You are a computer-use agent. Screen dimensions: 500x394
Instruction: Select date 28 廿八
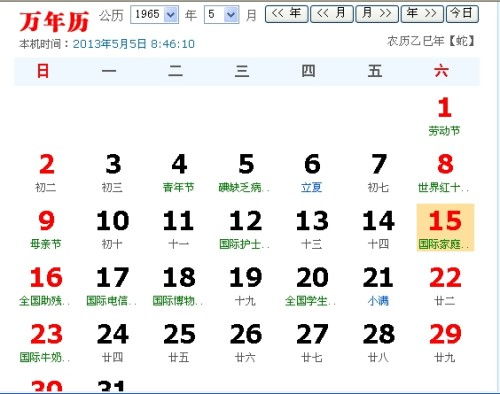pyautogui.click(x=379, y=342)
